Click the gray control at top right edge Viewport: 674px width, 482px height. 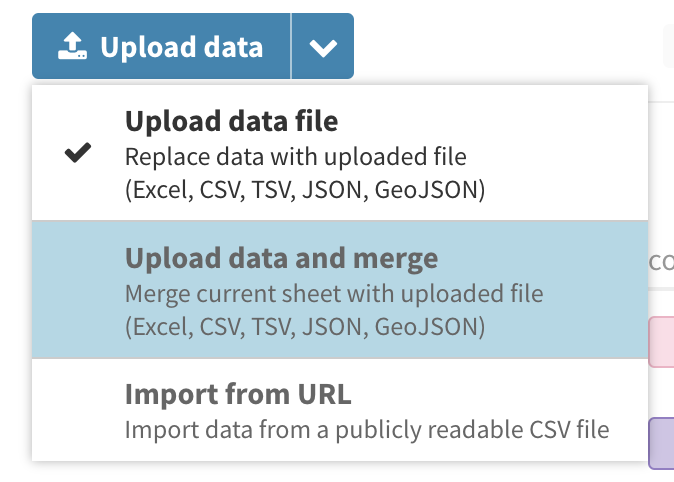pos(668,45)
